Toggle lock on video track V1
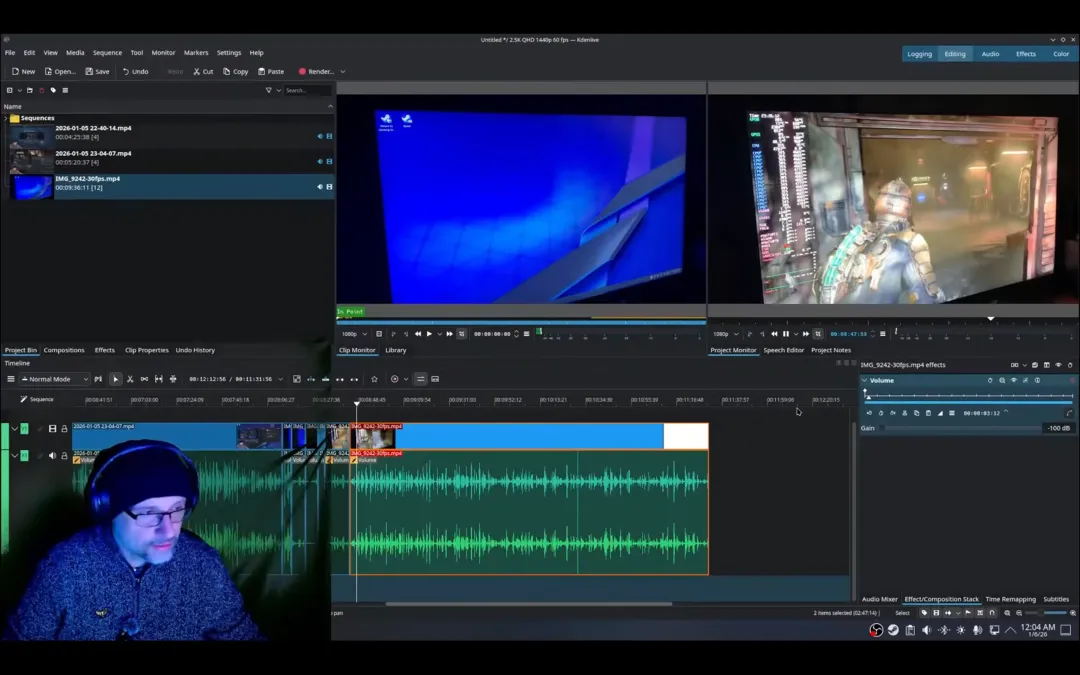Screen dimensions: 1080x675 64,429
